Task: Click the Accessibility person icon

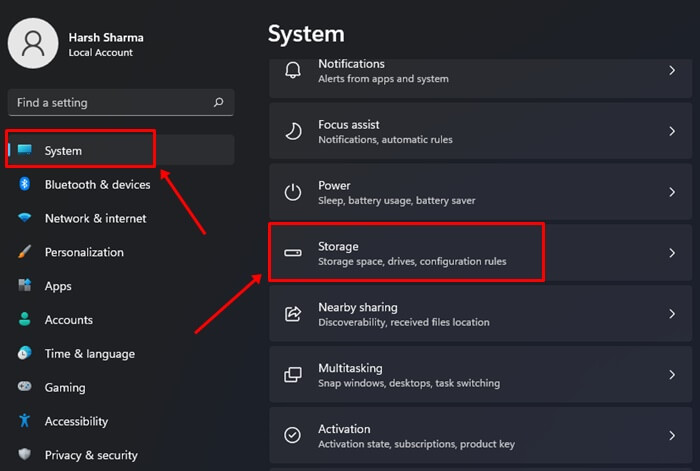Action: (25, 421)
